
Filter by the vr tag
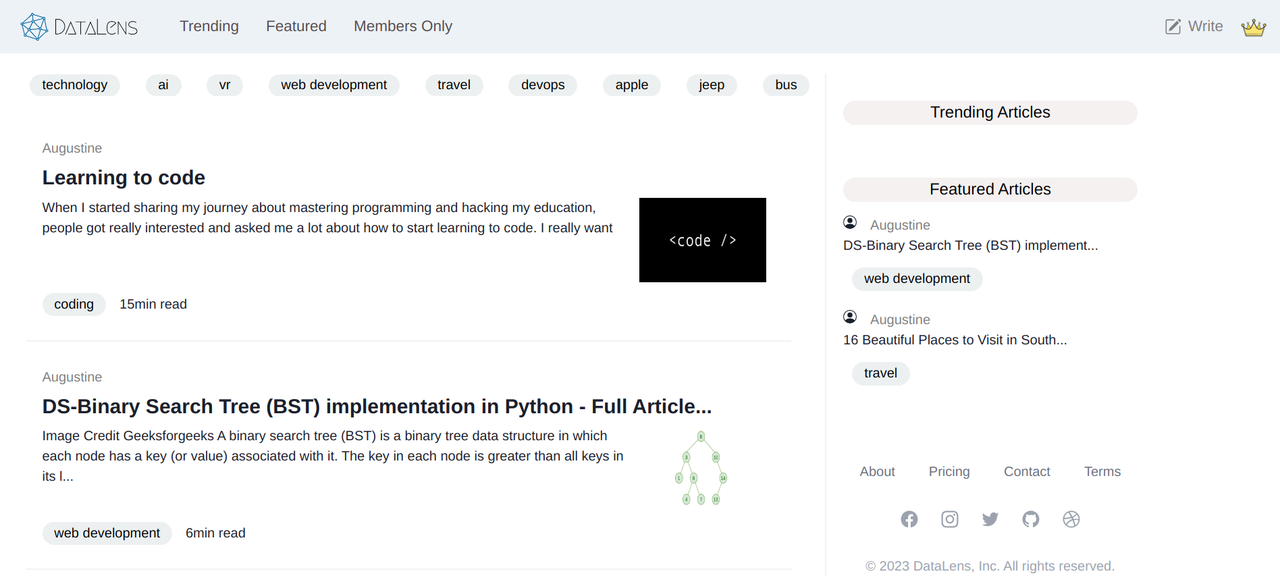[225, 85]
